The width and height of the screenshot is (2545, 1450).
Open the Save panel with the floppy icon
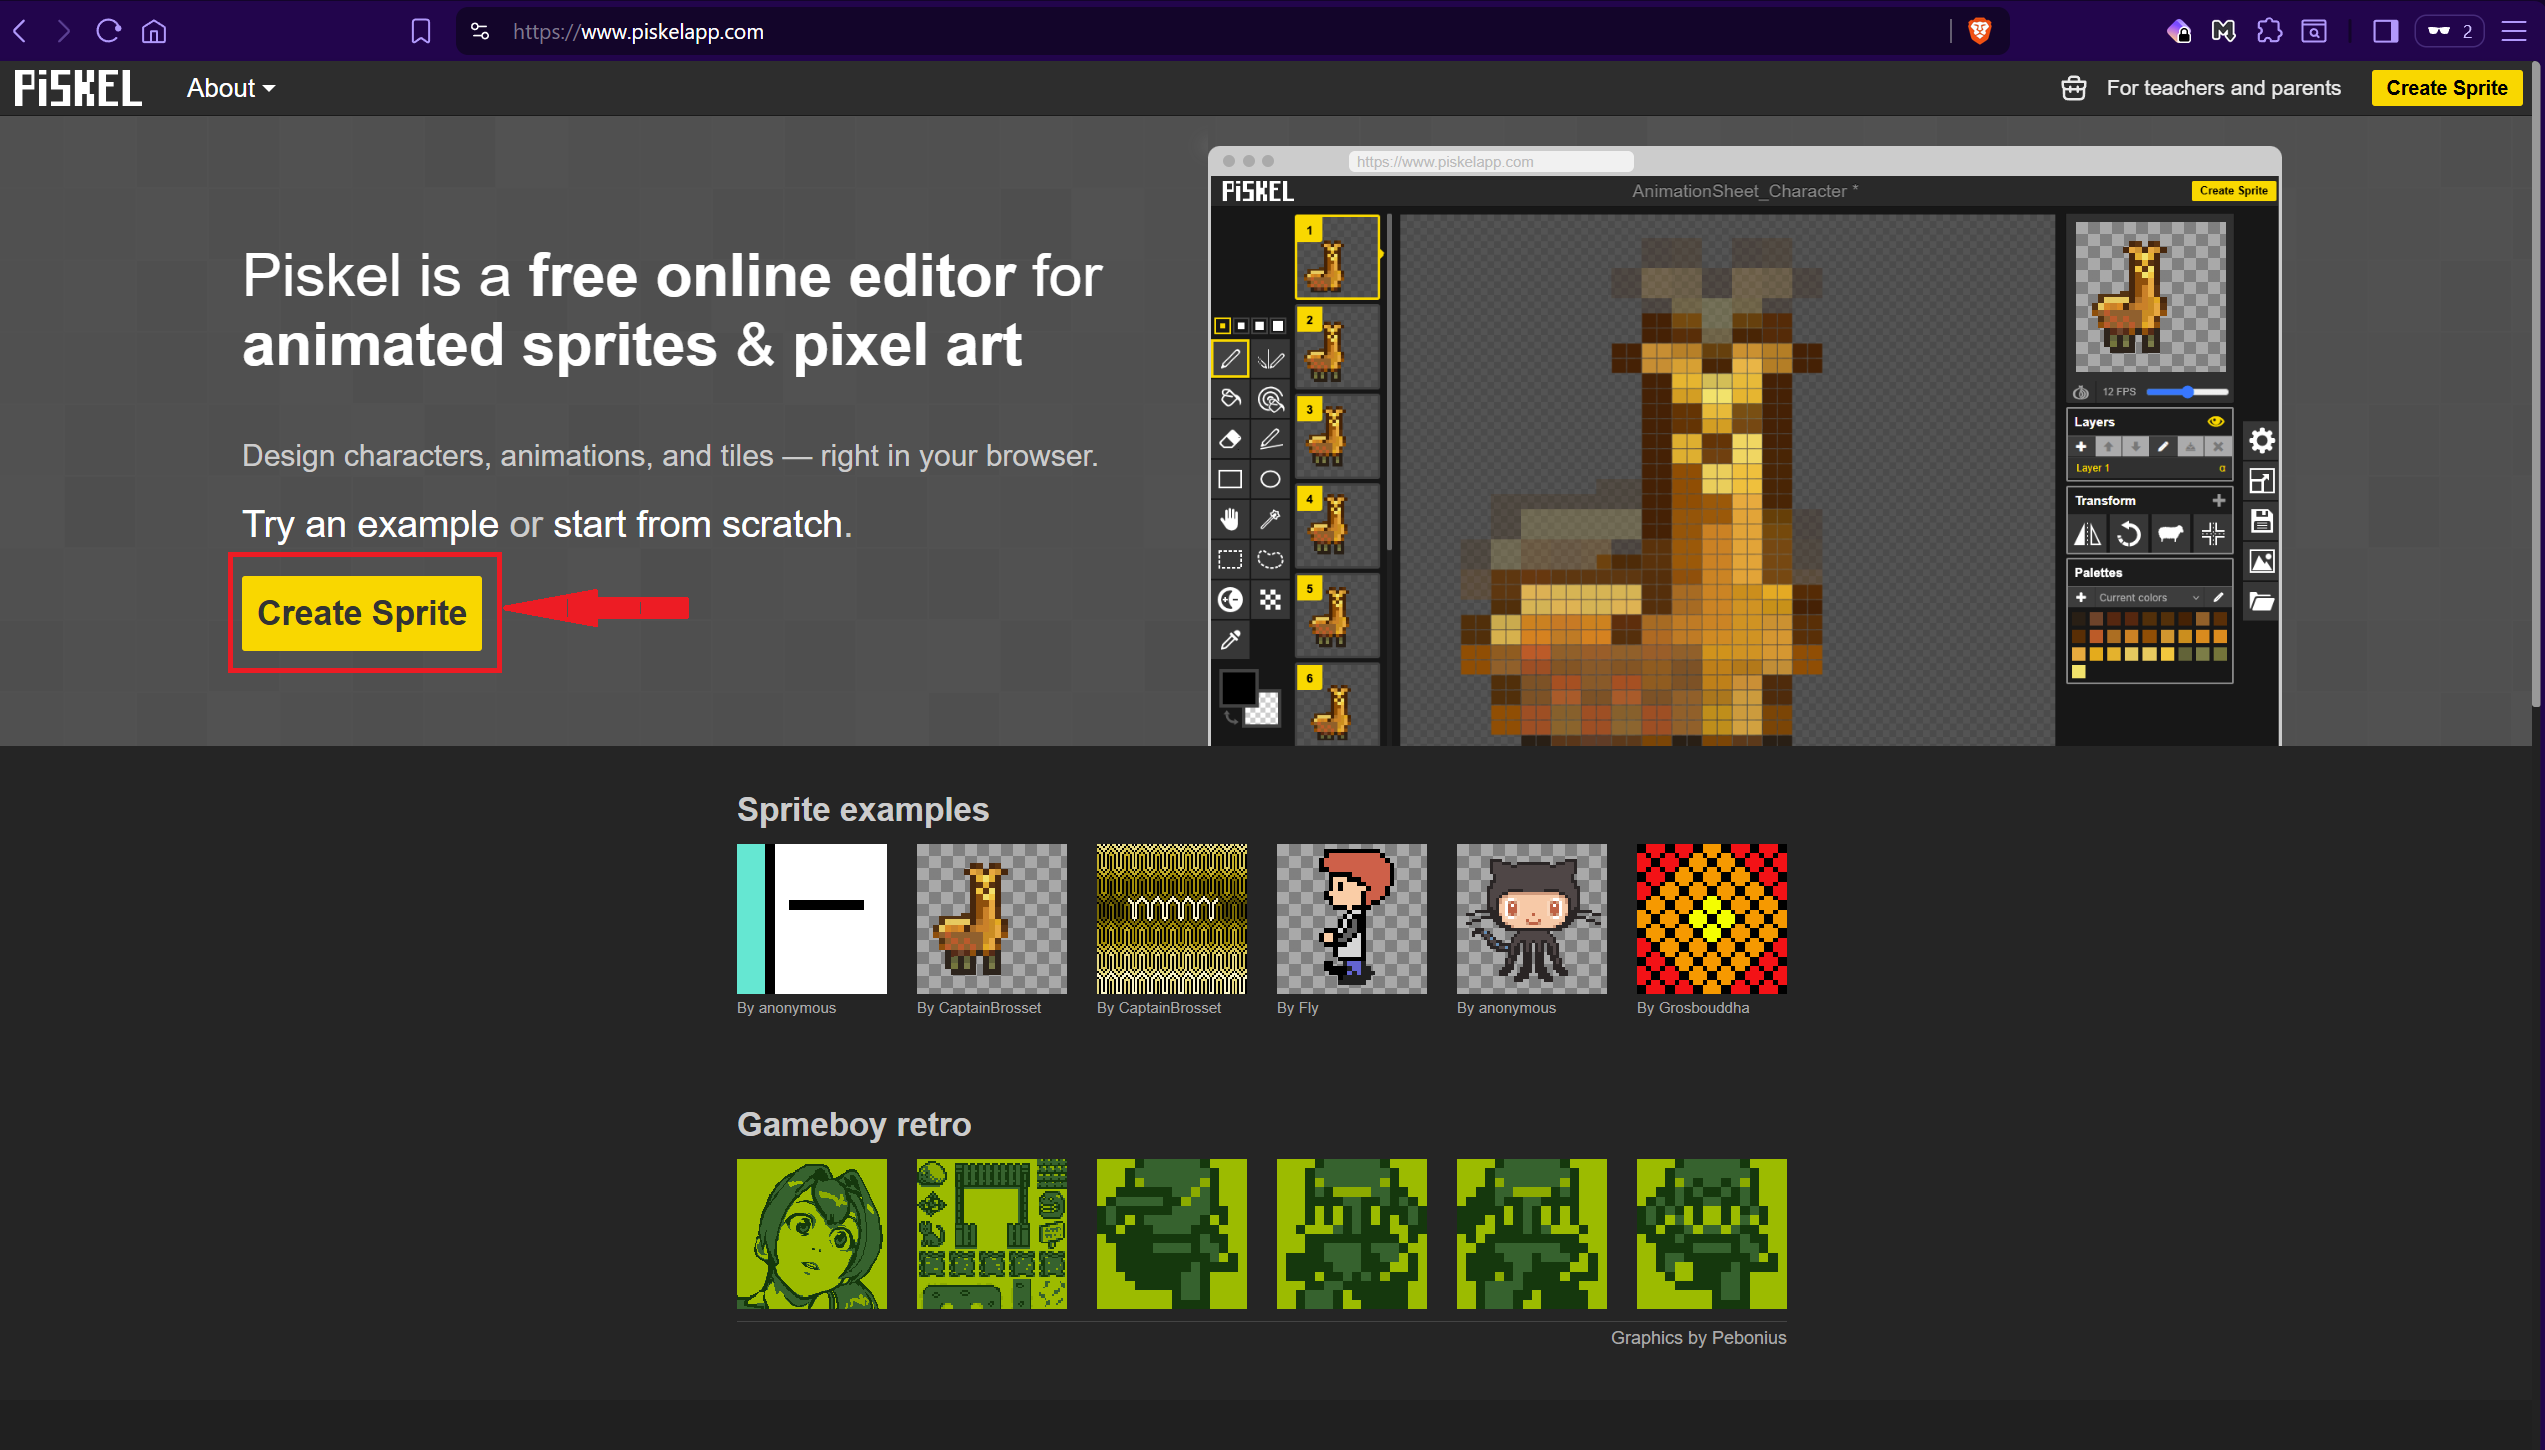click(2261, 522)
